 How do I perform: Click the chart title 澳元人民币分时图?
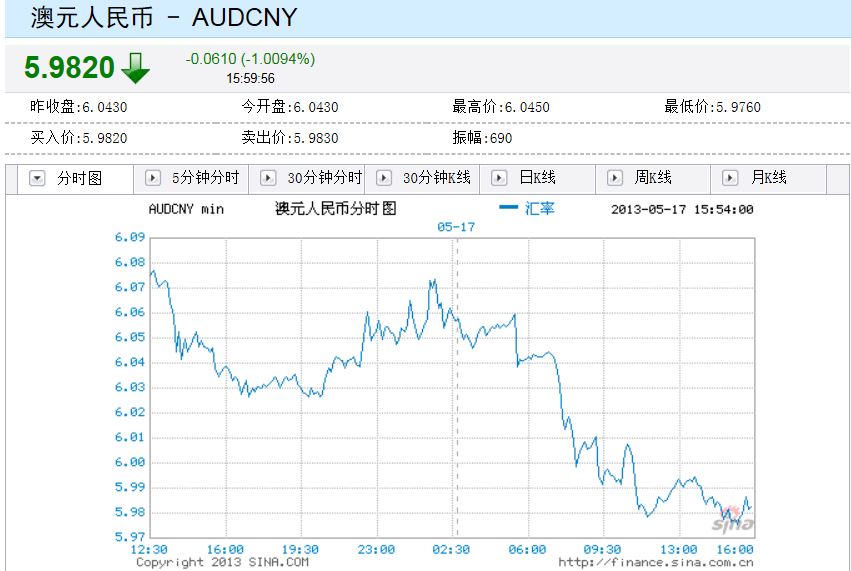tap(336, 208)
